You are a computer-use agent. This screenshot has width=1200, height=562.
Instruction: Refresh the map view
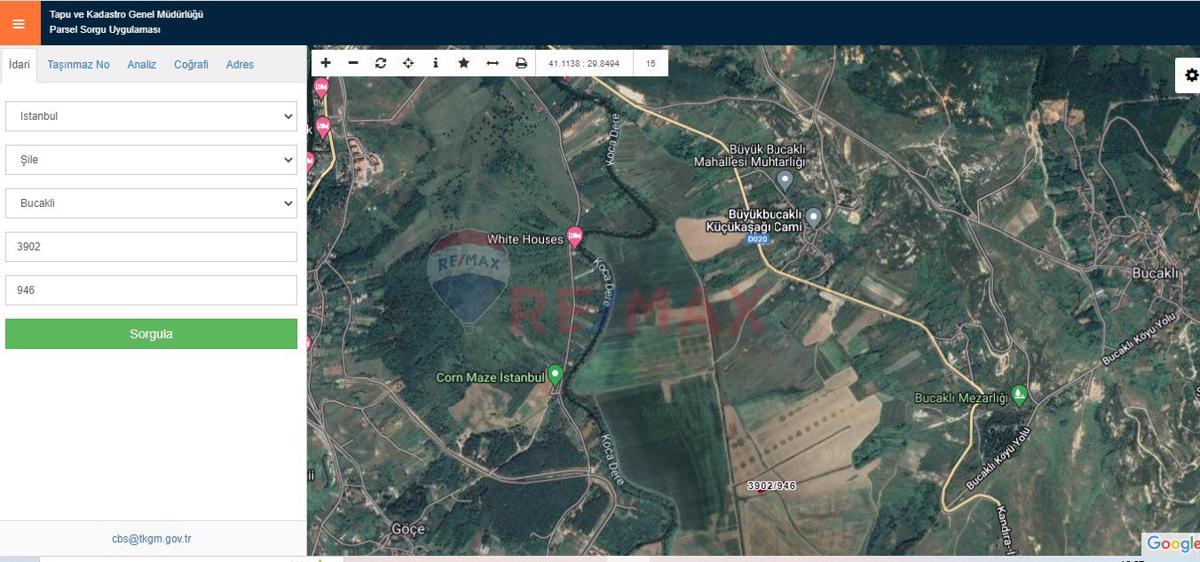click(381, 63)
